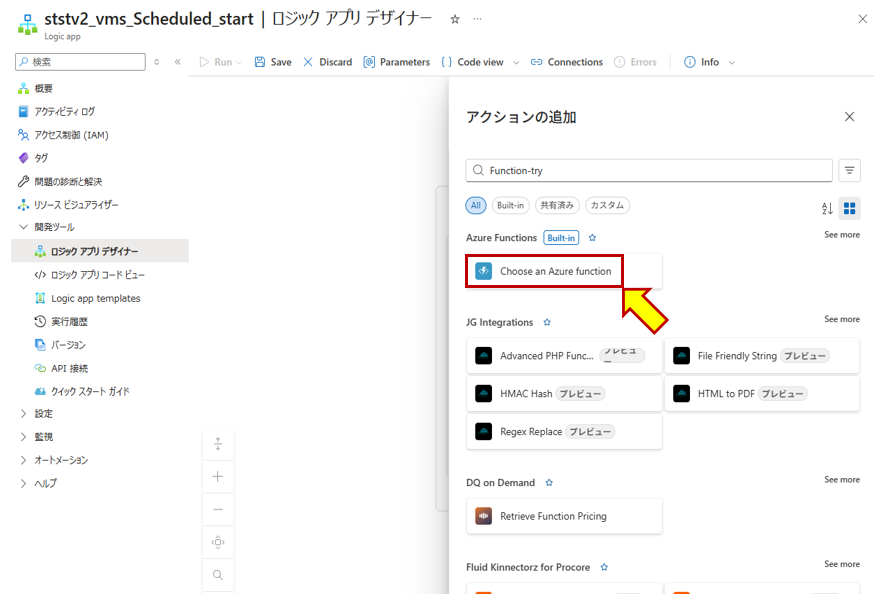The image size is (875, 598).
Task: Select the Regex Replace action
Action: (564, 431)
